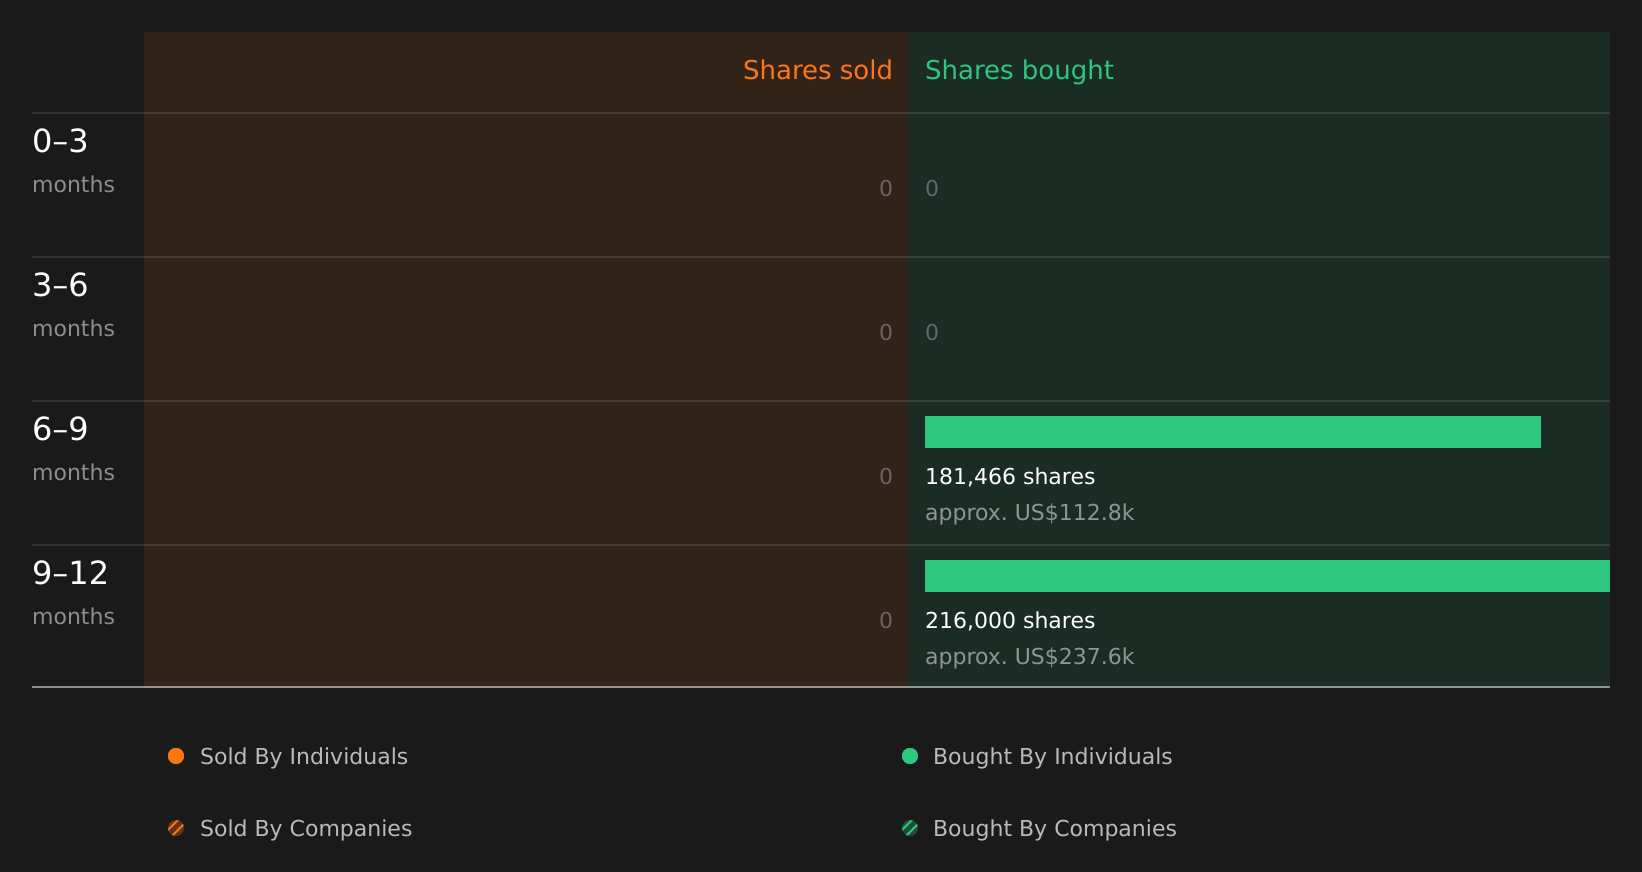Click shares sold zero in 0–3 months row
1642x872 pixels.
pyautogui.click(x=886, y=189)
